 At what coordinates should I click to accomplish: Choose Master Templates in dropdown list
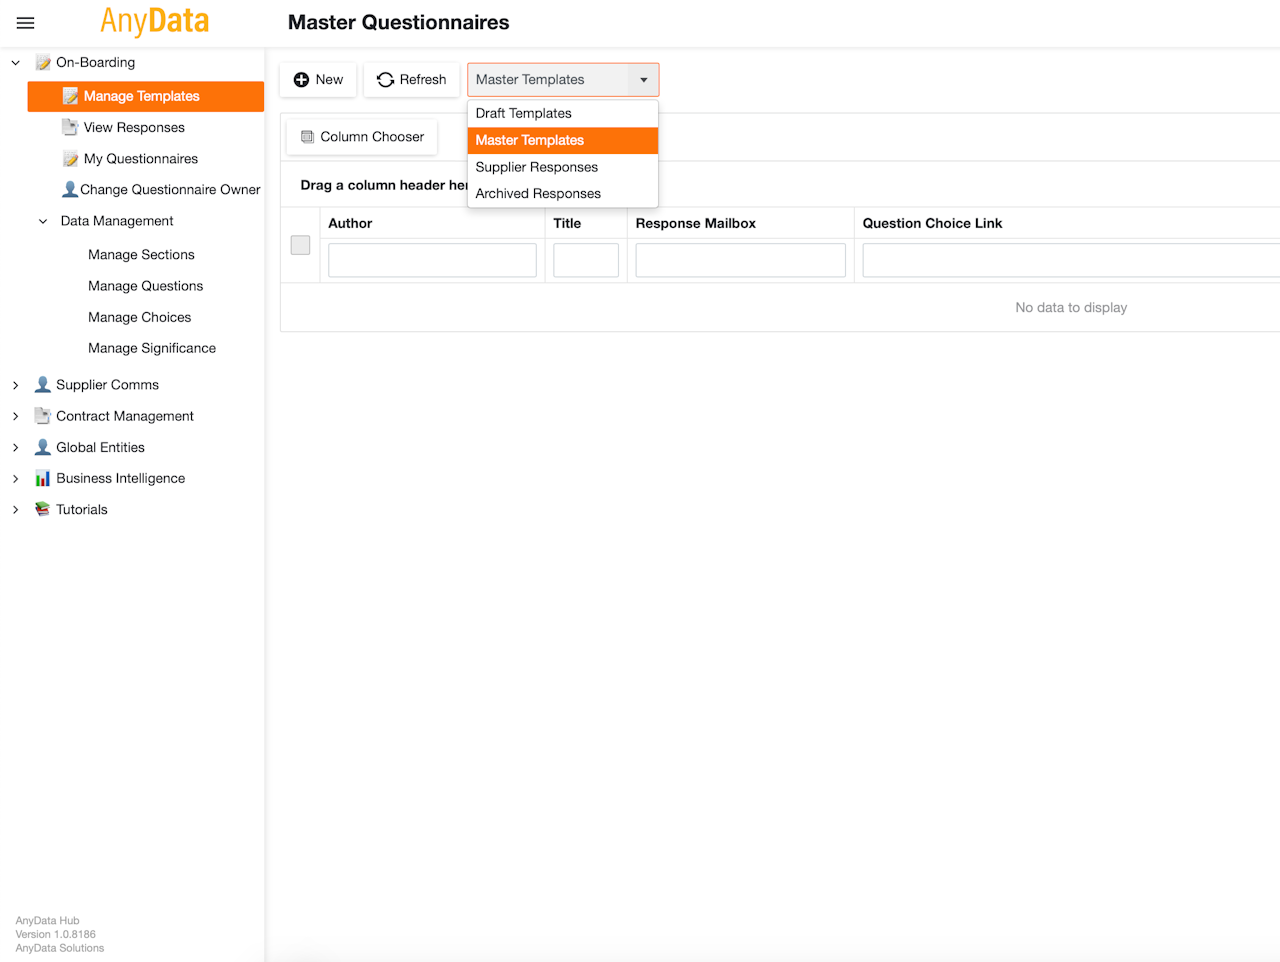[563, 140]
